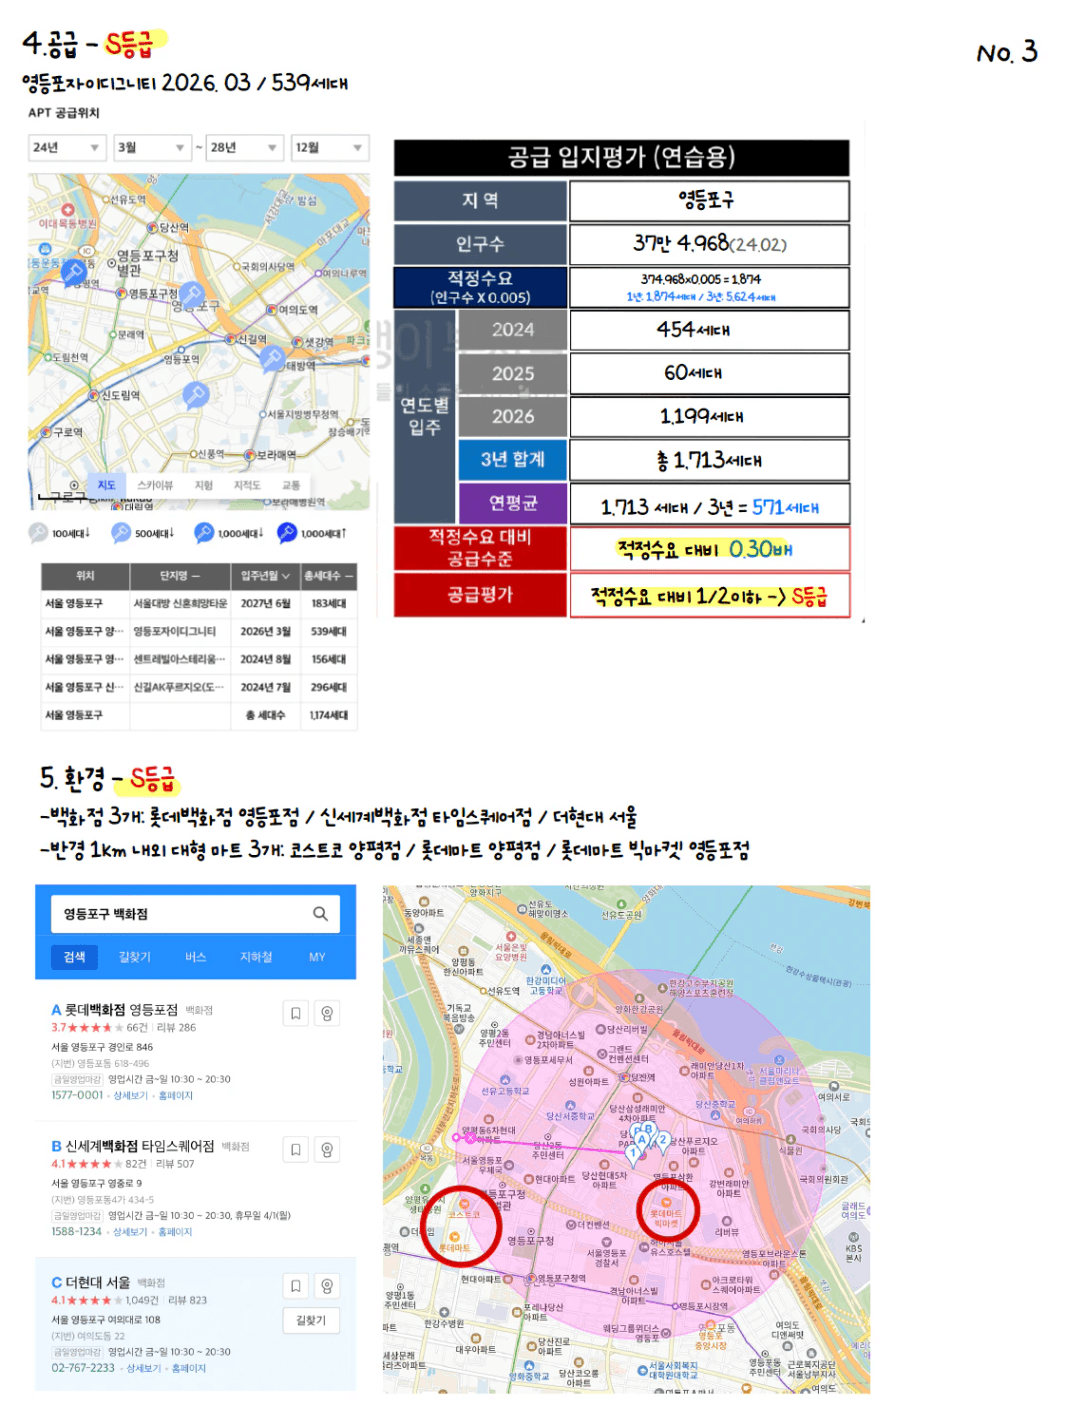Sort table by 입주년월 column
This screenshot has width=1085, height=1425.
265,576
